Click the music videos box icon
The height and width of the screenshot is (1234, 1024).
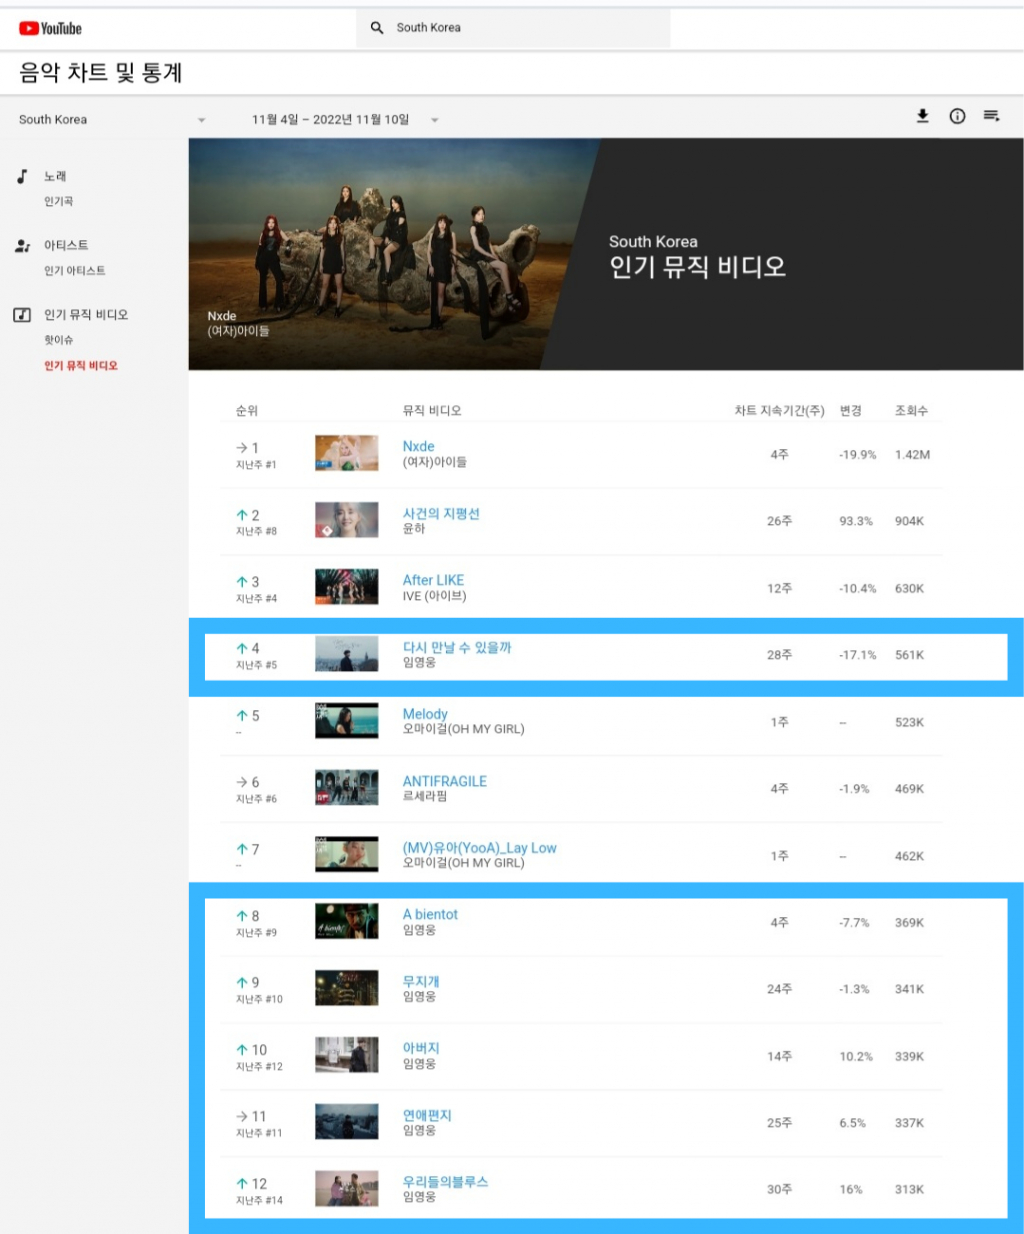(22, 314)
